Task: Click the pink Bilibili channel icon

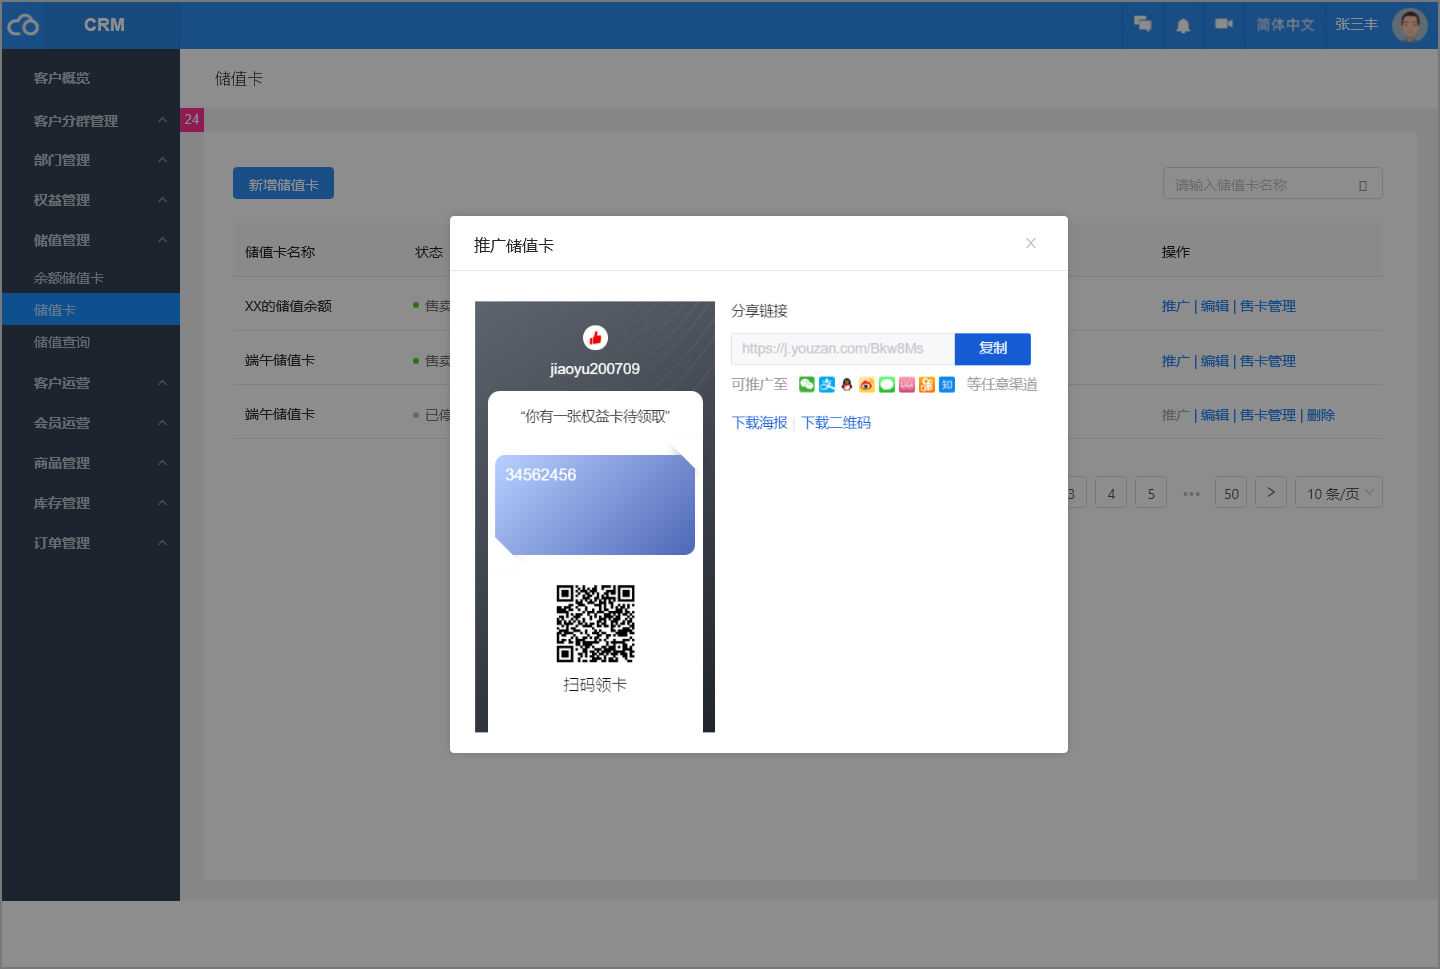Action: 907,385
